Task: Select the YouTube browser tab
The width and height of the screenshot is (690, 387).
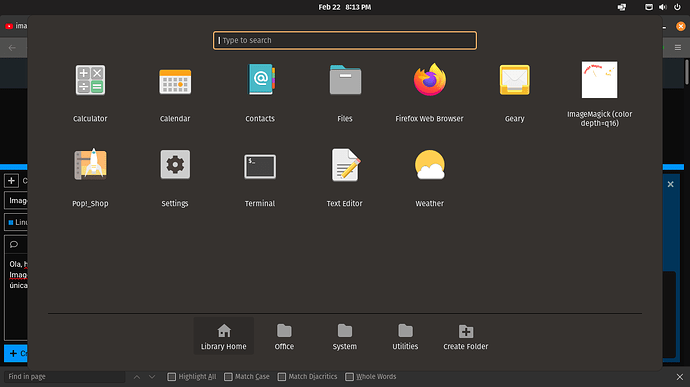Action: tap(15, 26)
